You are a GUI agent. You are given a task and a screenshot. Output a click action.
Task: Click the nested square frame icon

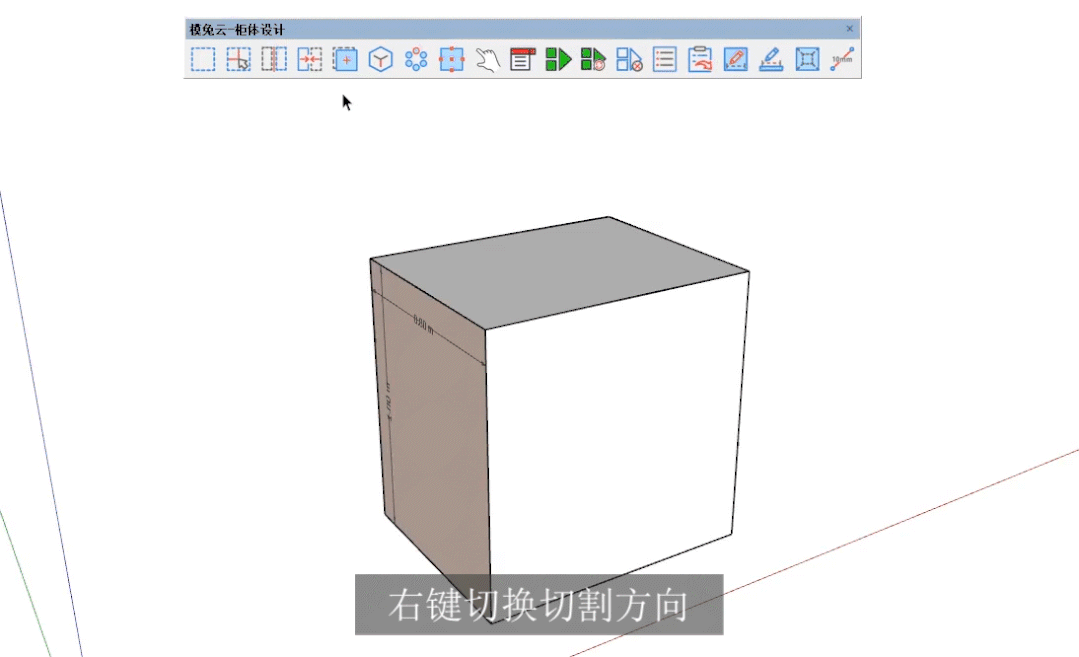pos(807,60)
